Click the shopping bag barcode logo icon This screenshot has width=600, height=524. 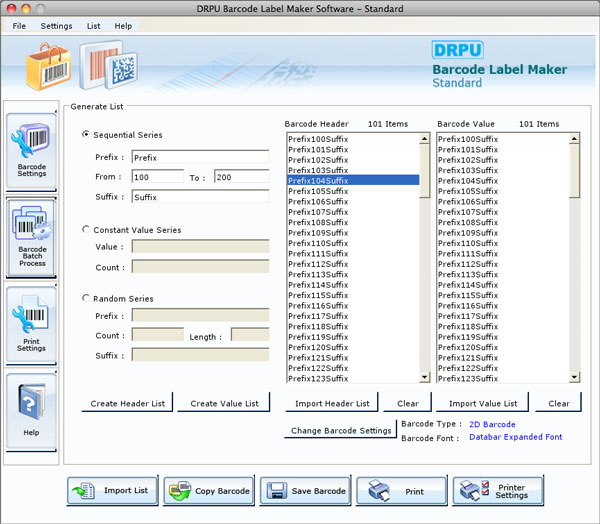coord(49,67)
